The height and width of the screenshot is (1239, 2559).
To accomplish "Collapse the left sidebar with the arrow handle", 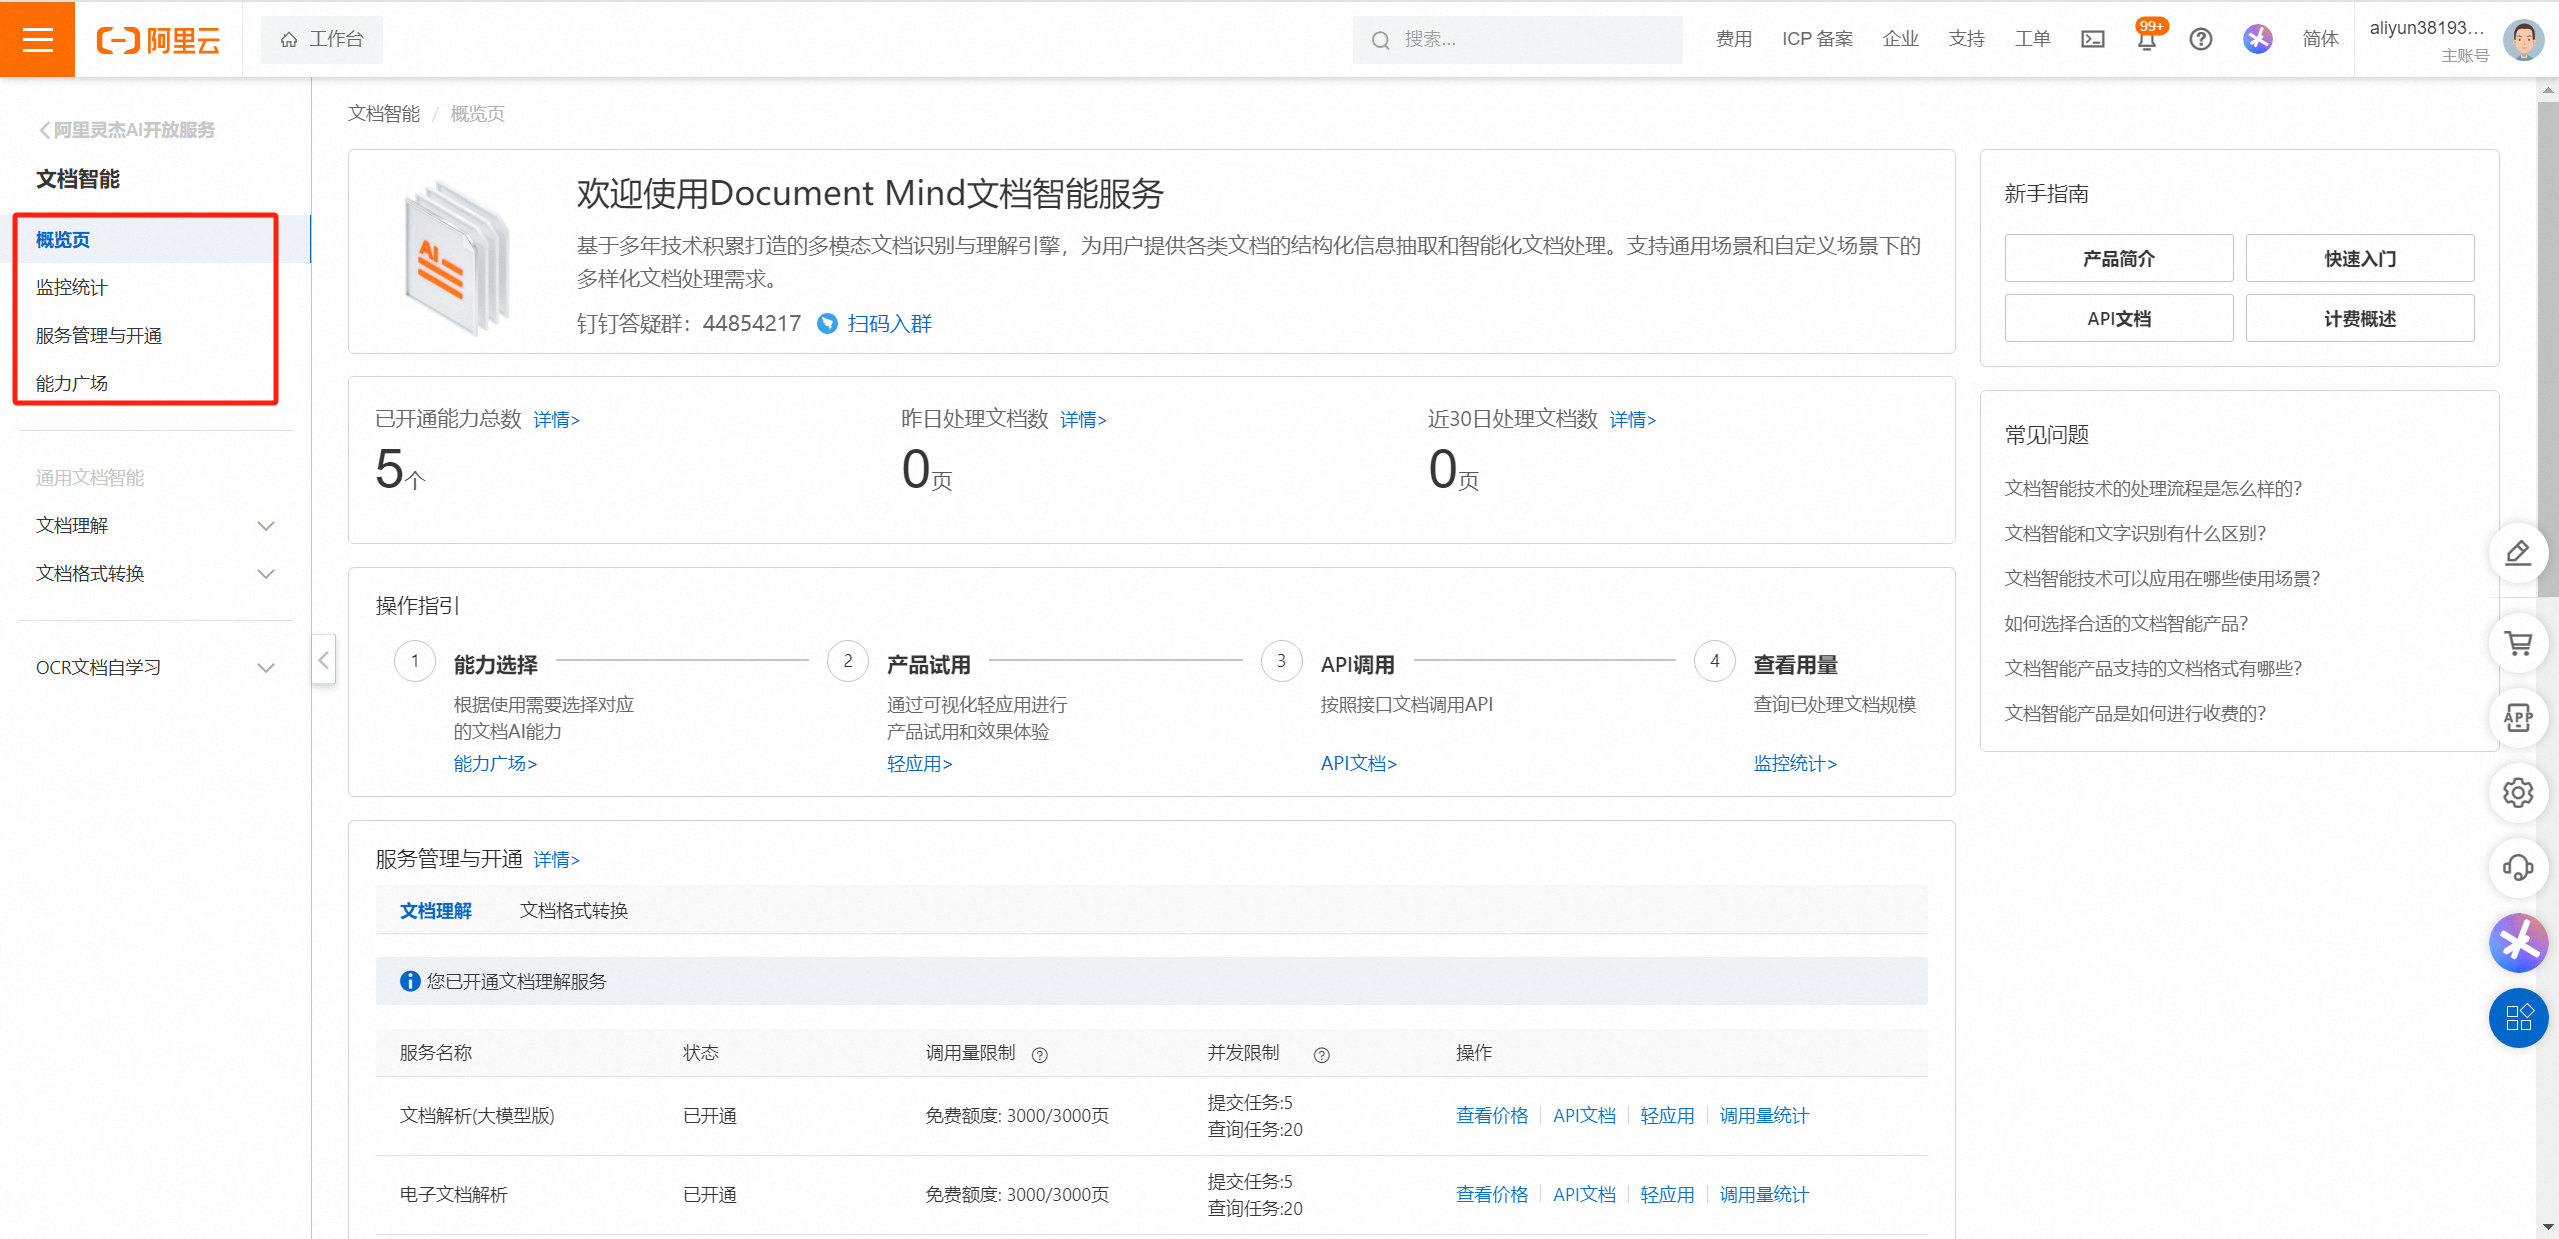I will click(x=323, y=660).
